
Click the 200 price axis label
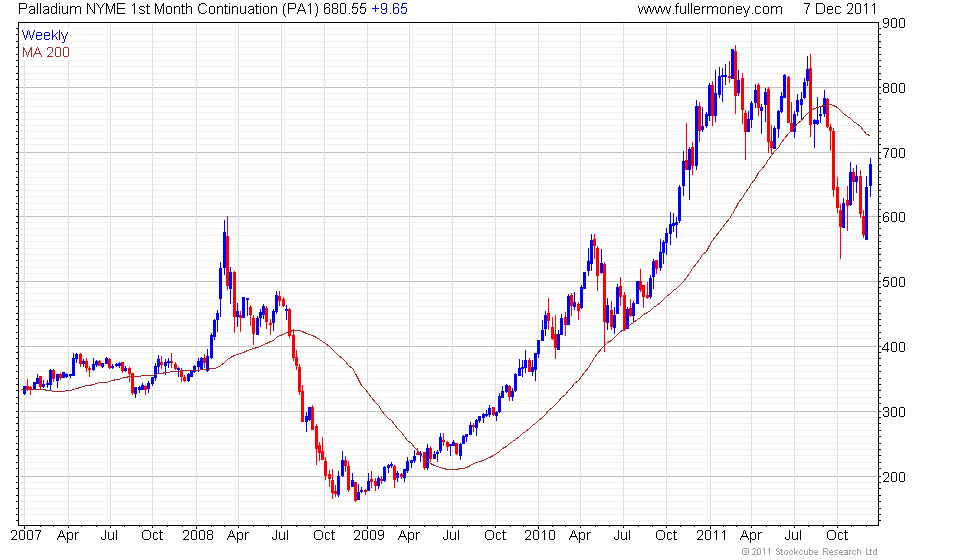pos(894,477)
